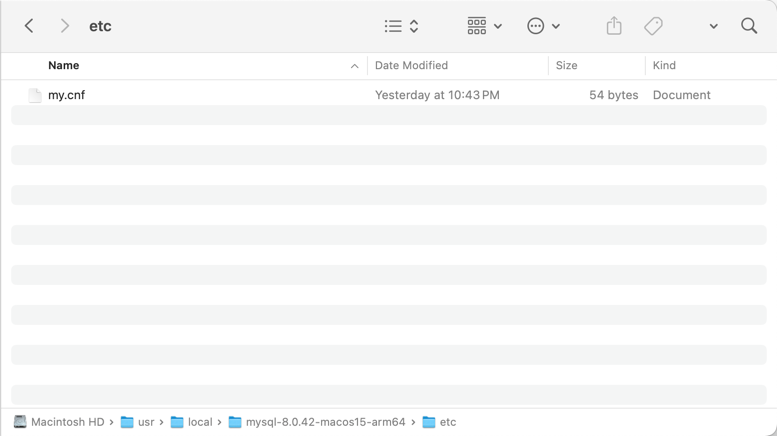Viewport: 777px width, 436px height.
Task: Open search with the magnifier icon
Action: click(749, 26)
